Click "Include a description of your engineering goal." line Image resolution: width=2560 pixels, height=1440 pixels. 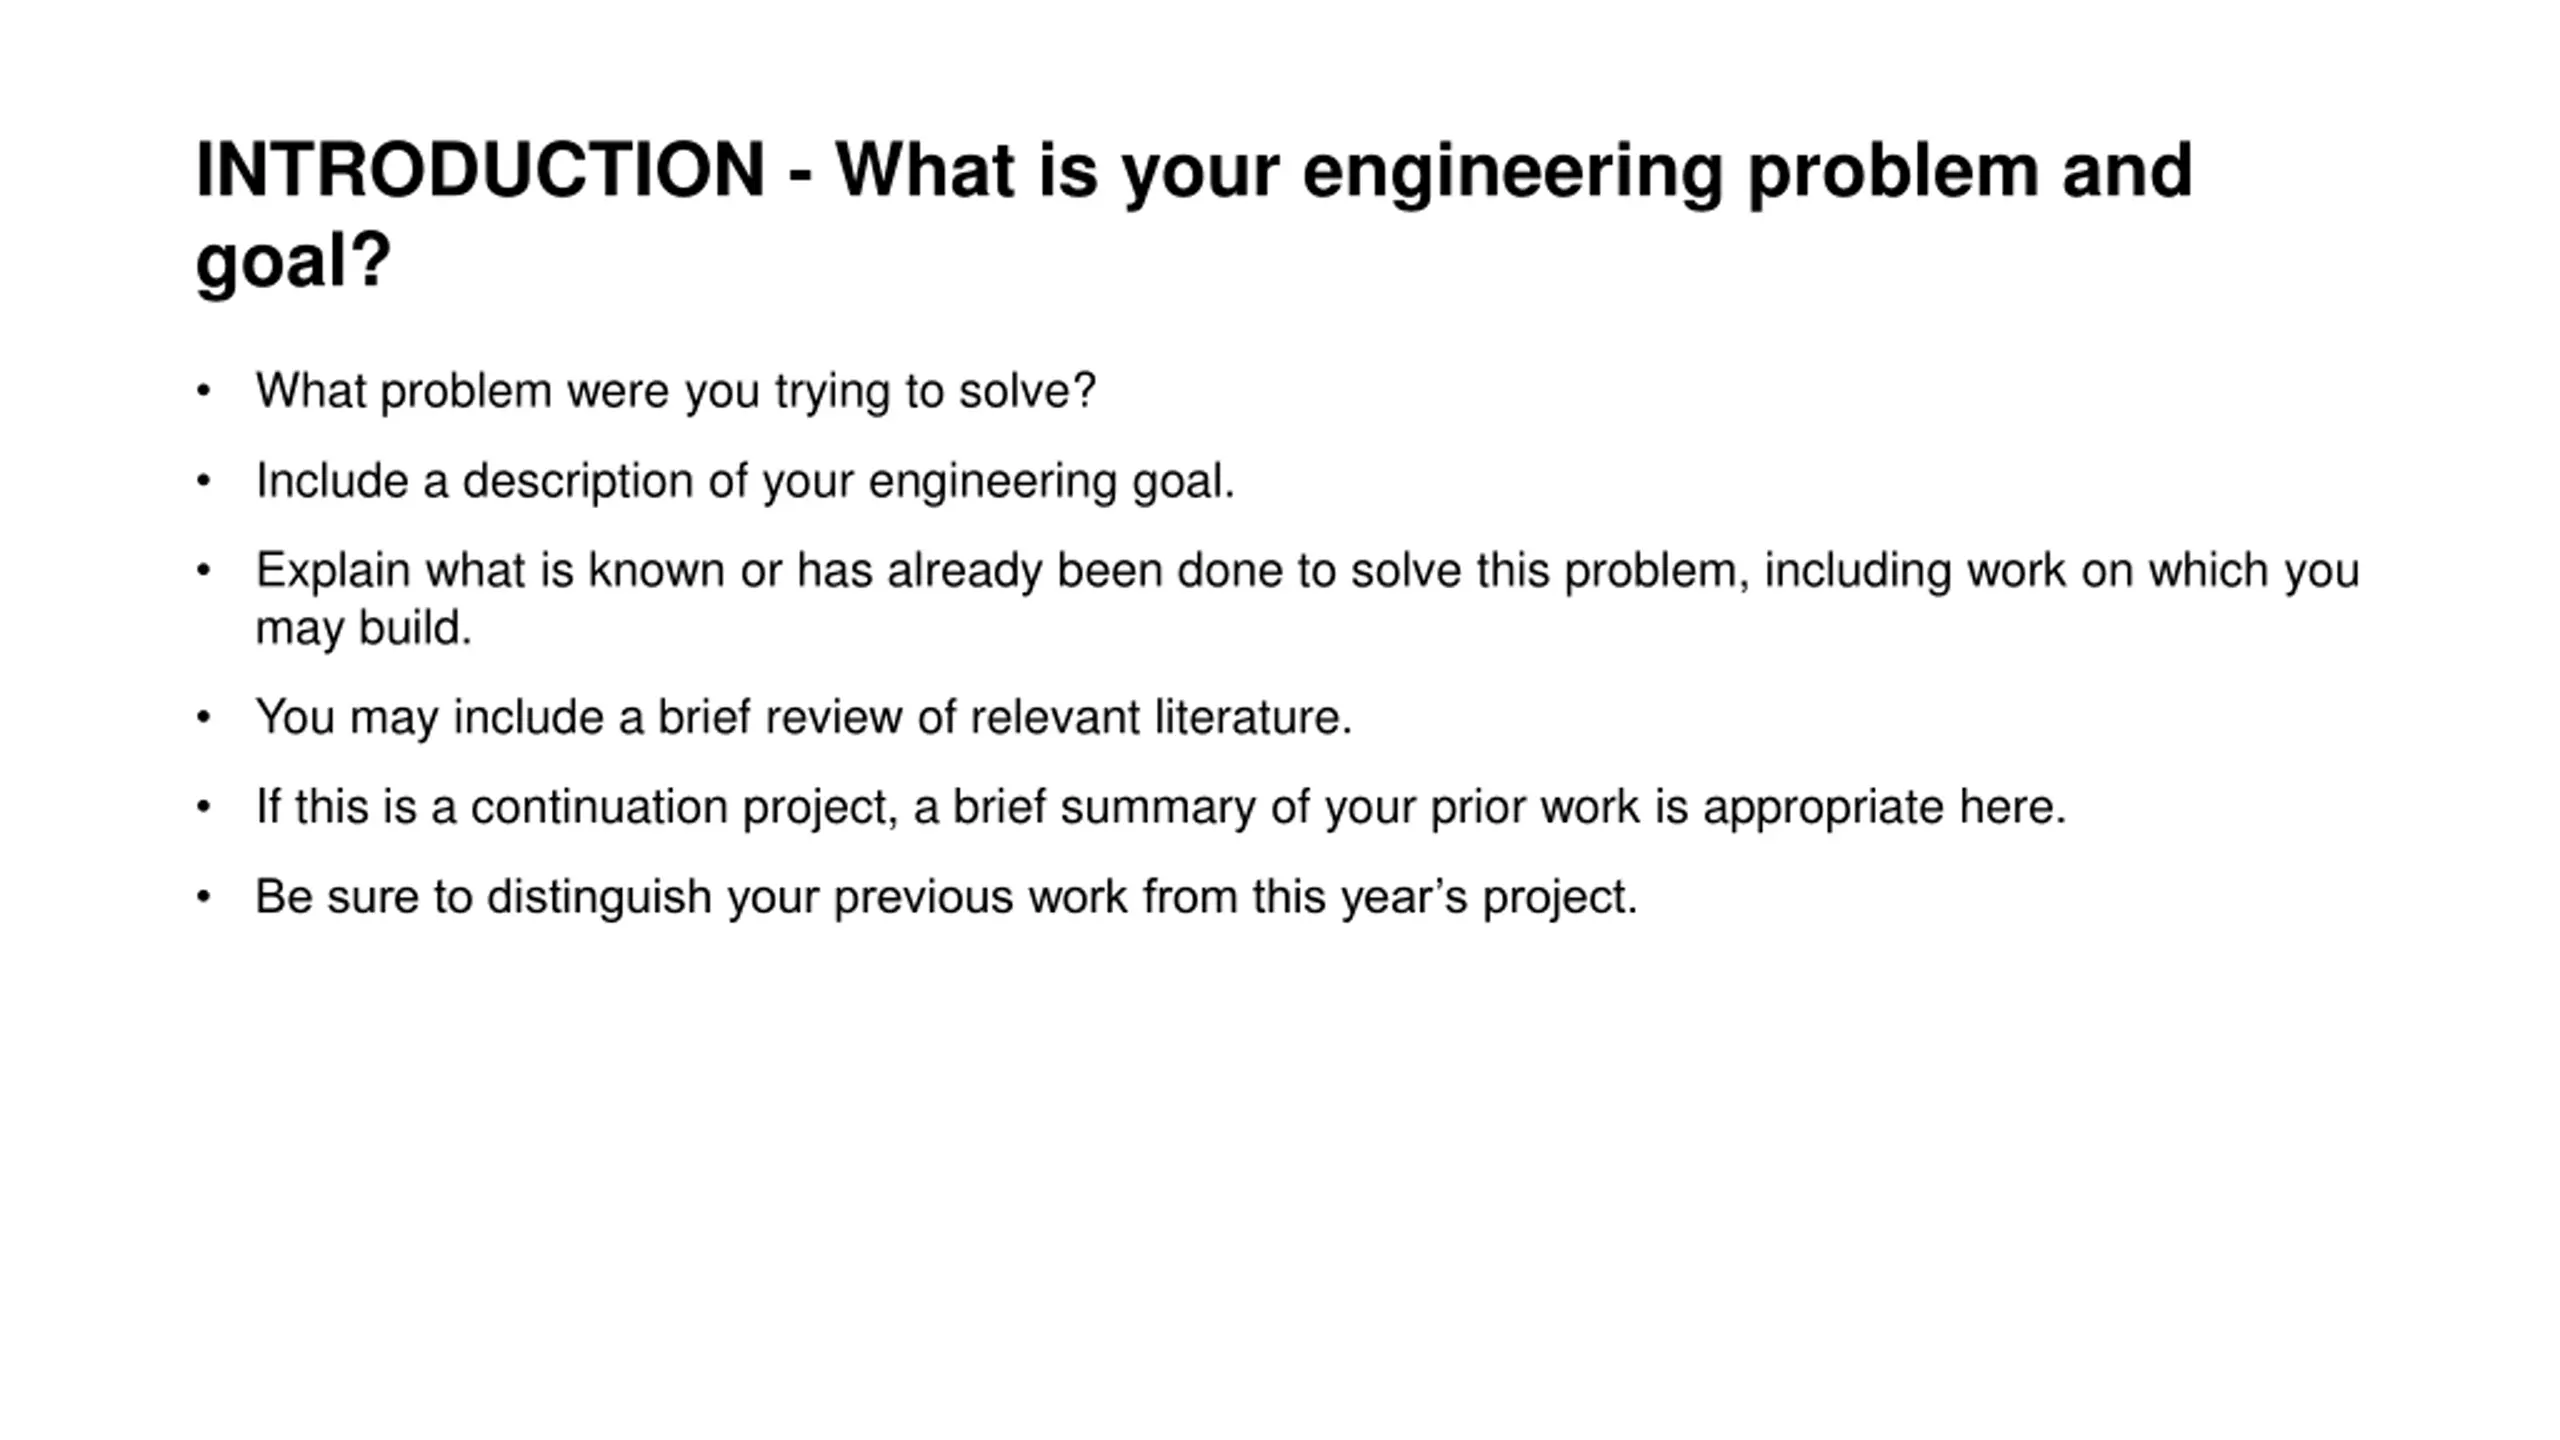point(745,481)
